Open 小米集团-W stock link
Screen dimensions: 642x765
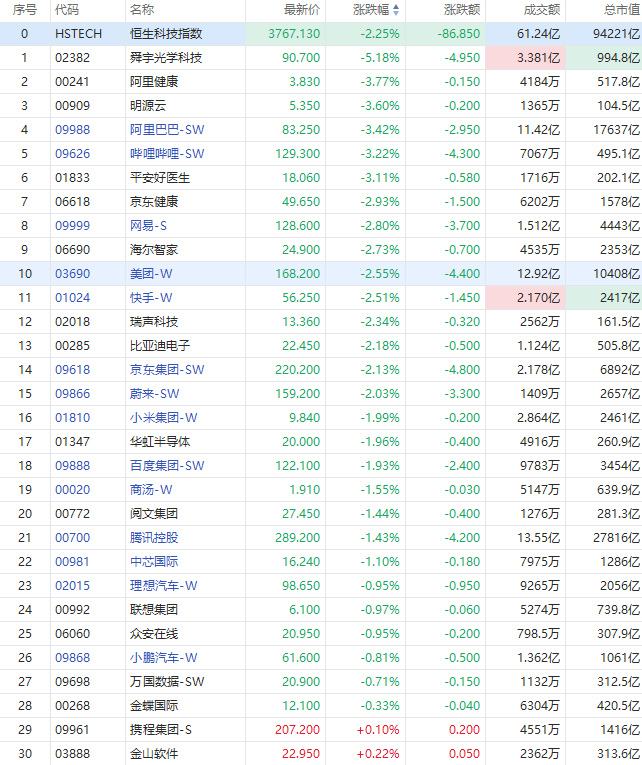point(163,418)
